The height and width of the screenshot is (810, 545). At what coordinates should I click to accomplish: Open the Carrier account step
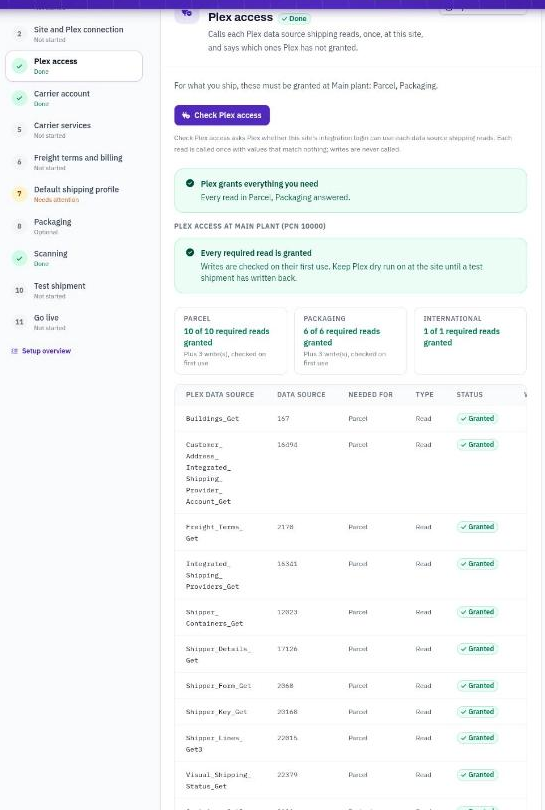pyautogui.click(x=74, y=98)
